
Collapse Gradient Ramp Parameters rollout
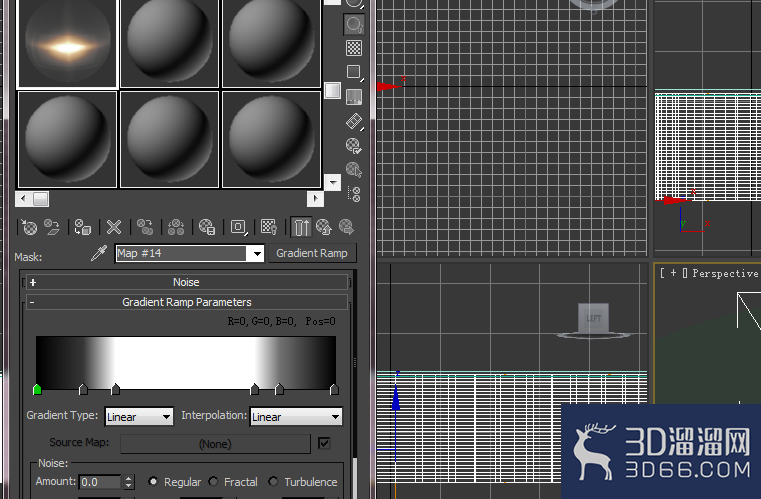187,302
